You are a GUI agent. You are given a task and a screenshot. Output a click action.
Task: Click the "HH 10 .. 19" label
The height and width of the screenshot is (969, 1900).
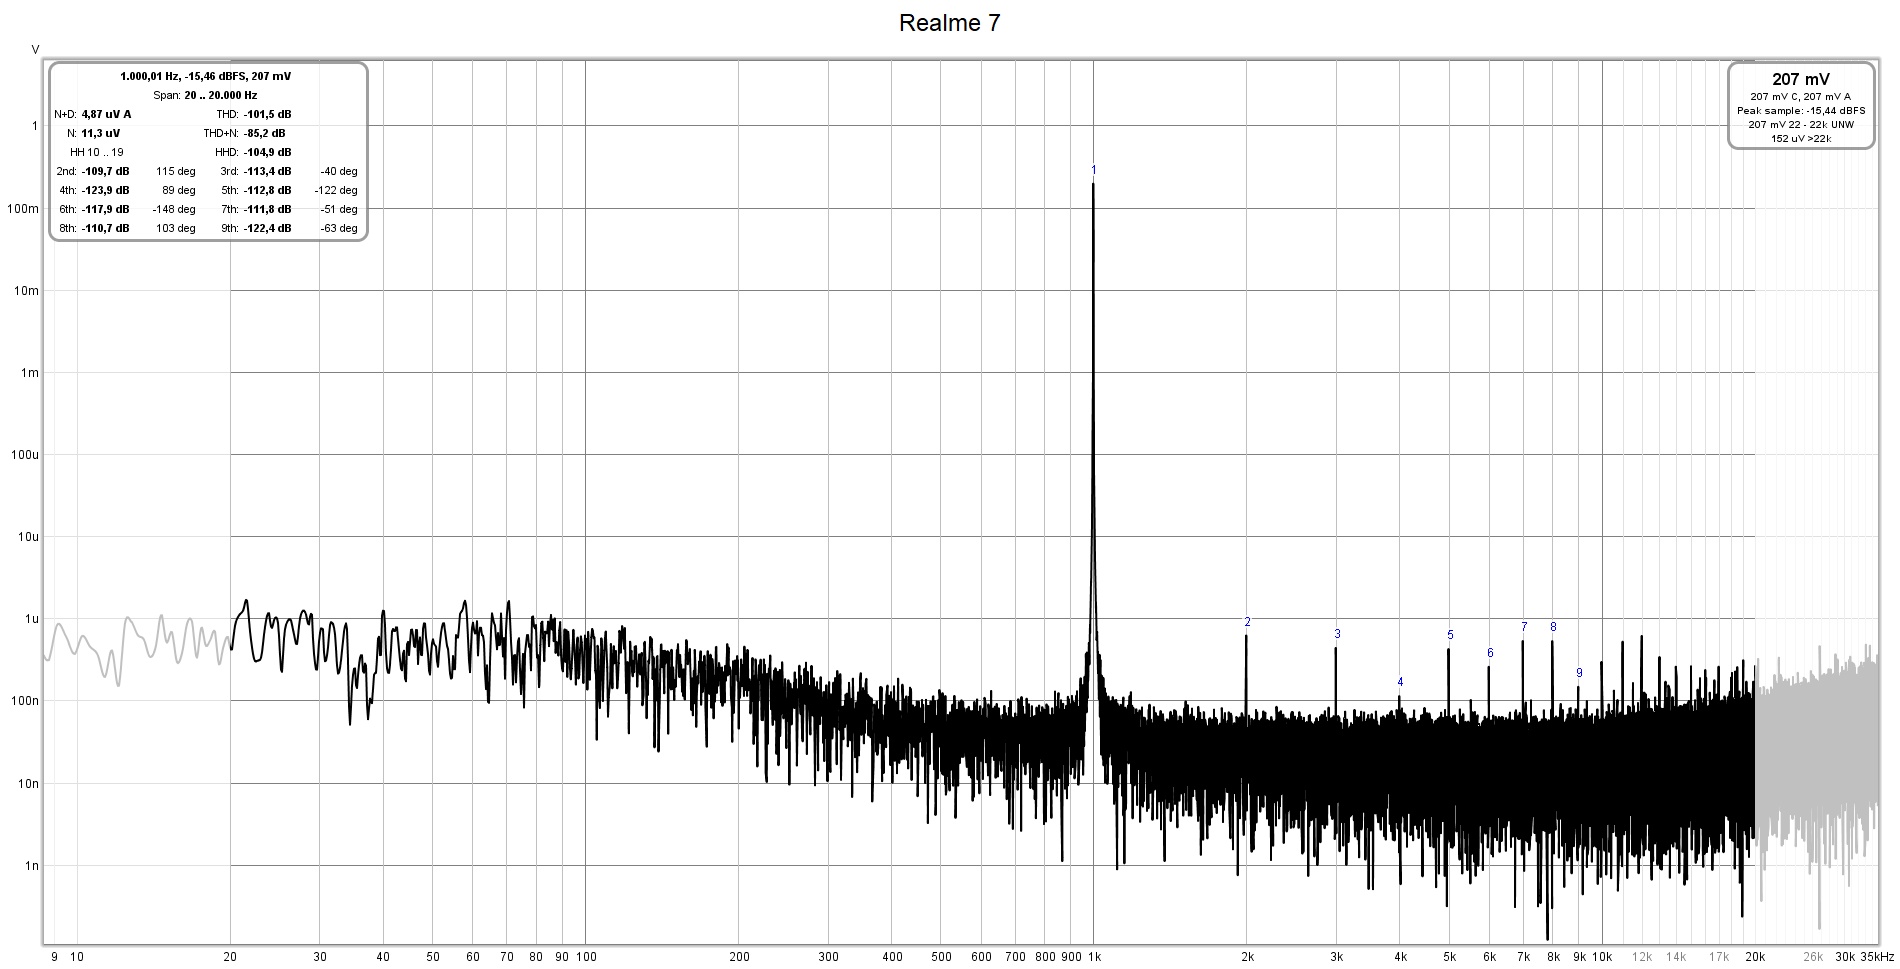tap(97, 152)
